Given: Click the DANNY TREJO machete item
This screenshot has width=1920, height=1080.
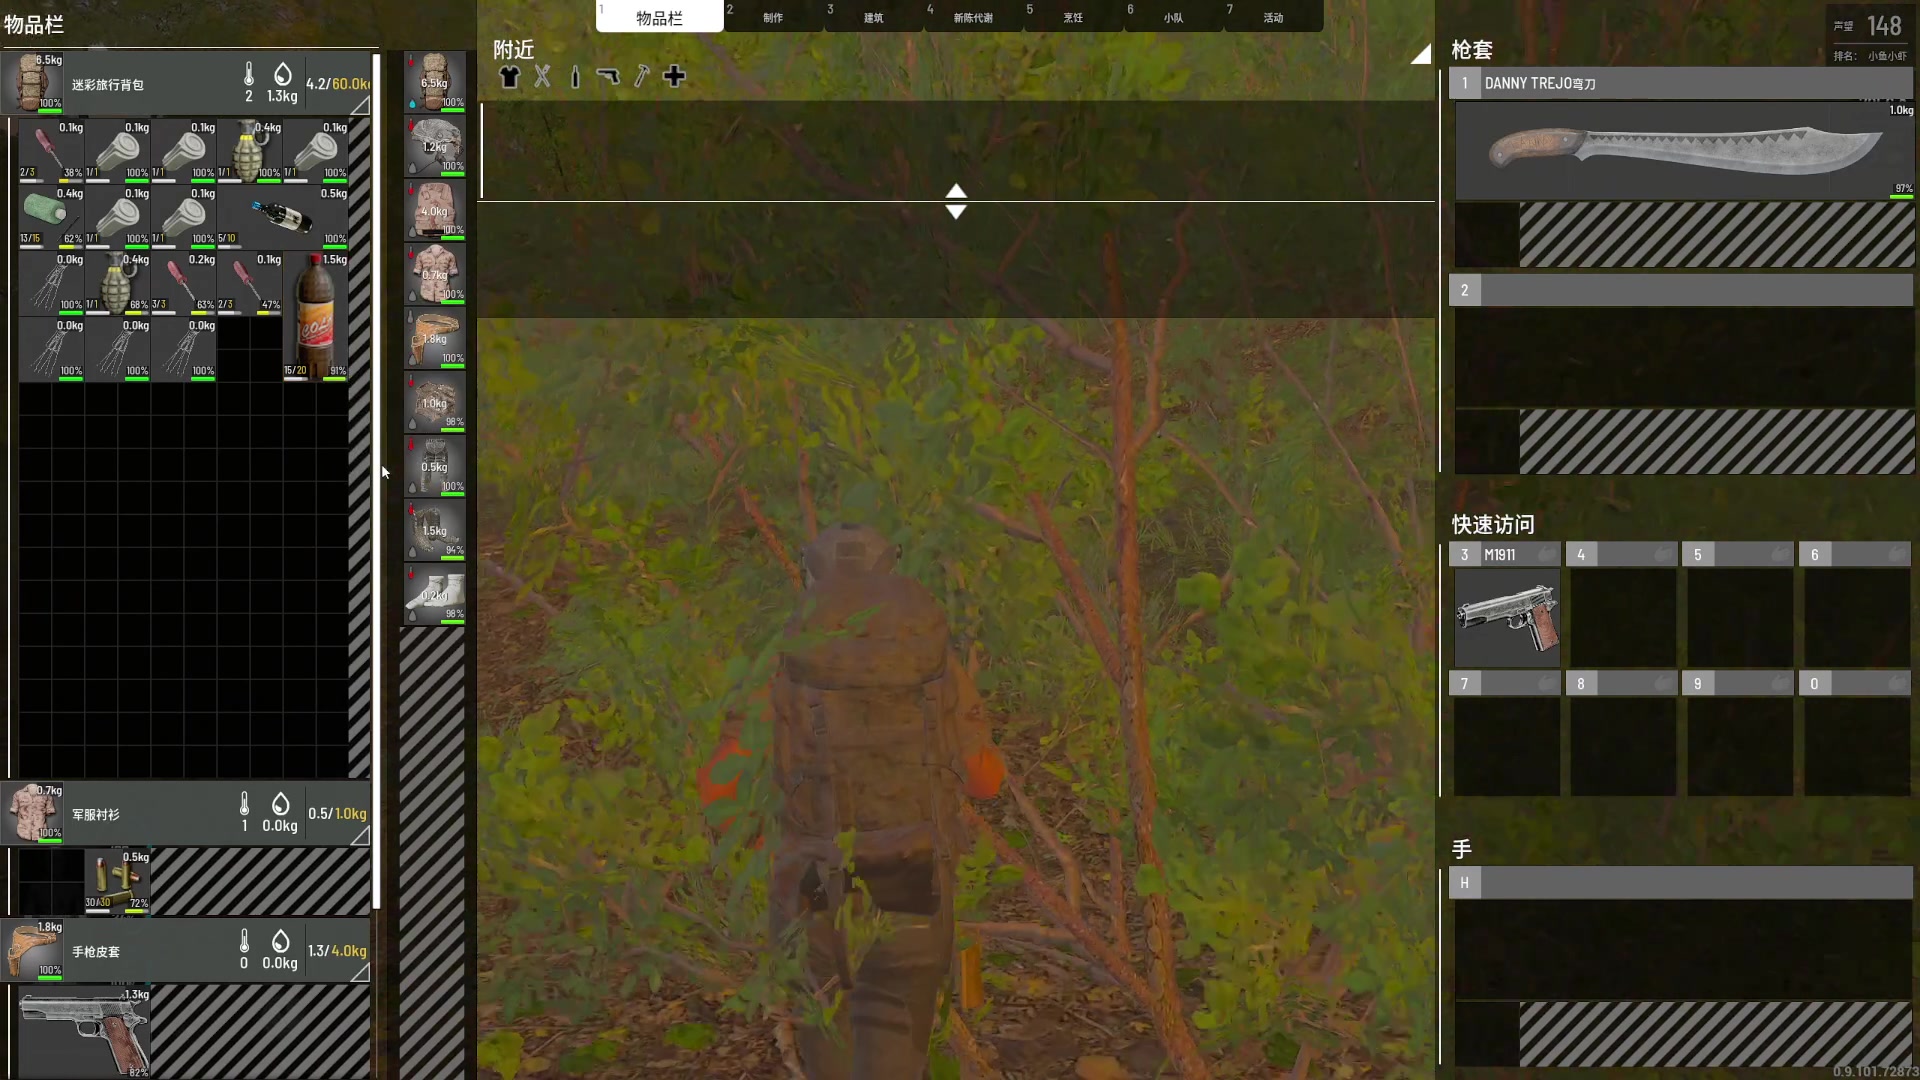Looking at the screenshot, I should 1684,150.
